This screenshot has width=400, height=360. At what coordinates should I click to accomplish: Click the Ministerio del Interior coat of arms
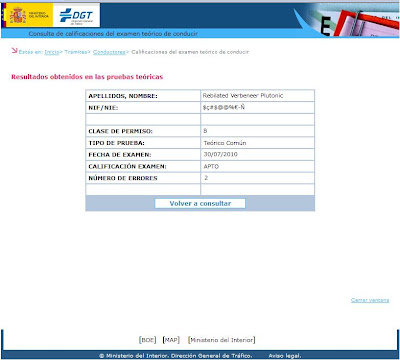coord(18,15)
